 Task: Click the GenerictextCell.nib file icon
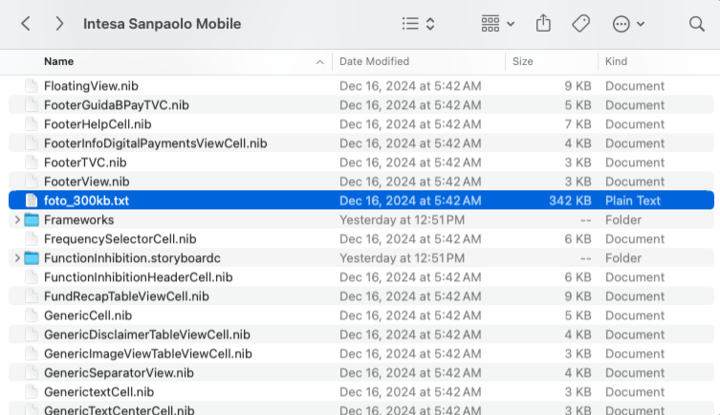(x=31, y=392)
